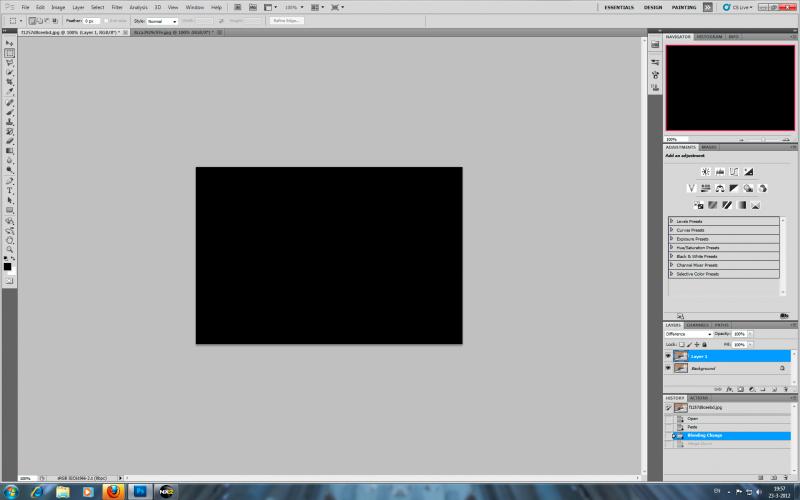Add a layer mask in Layers panel
The width and height of the screenshot is (800, 500).
(x=740, y=389)
